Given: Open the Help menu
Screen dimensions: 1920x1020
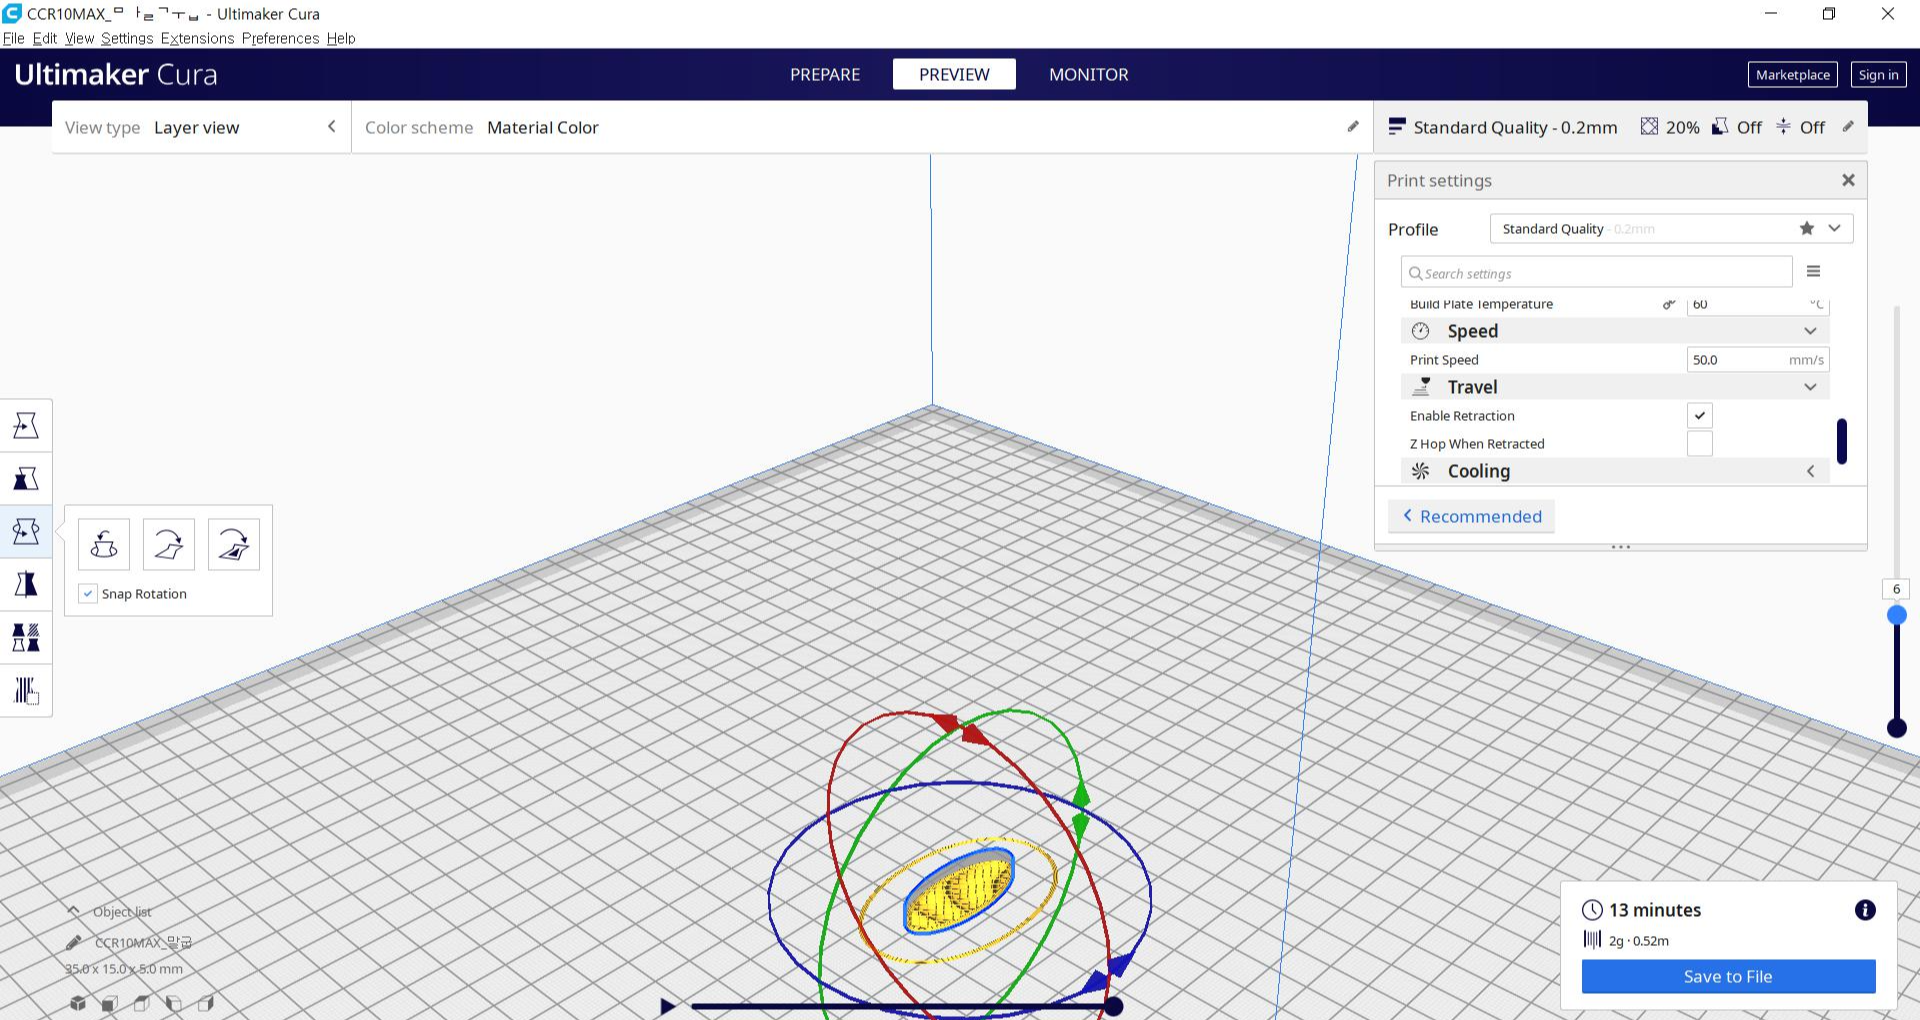Looking at the screenshot, I should (341, 38).
